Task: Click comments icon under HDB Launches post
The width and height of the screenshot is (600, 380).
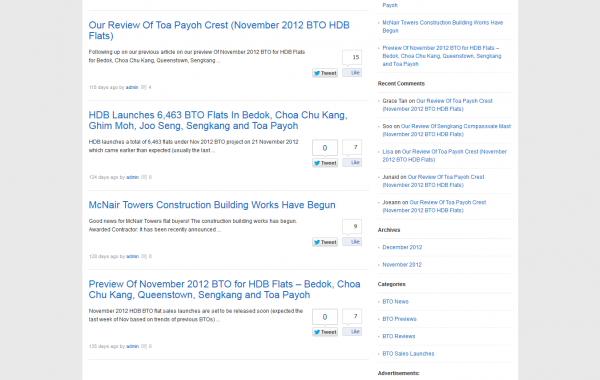Action: [144, 177]
